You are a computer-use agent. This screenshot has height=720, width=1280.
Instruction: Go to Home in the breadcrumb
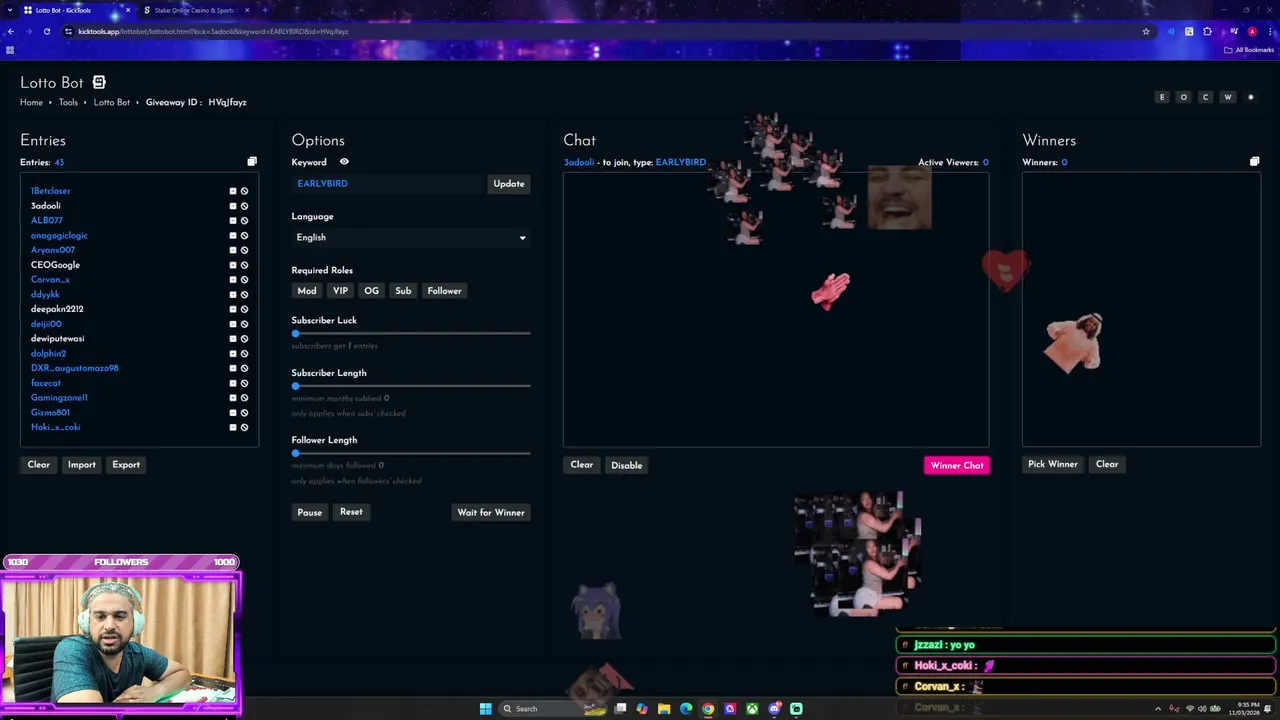(x=31, y=102)
